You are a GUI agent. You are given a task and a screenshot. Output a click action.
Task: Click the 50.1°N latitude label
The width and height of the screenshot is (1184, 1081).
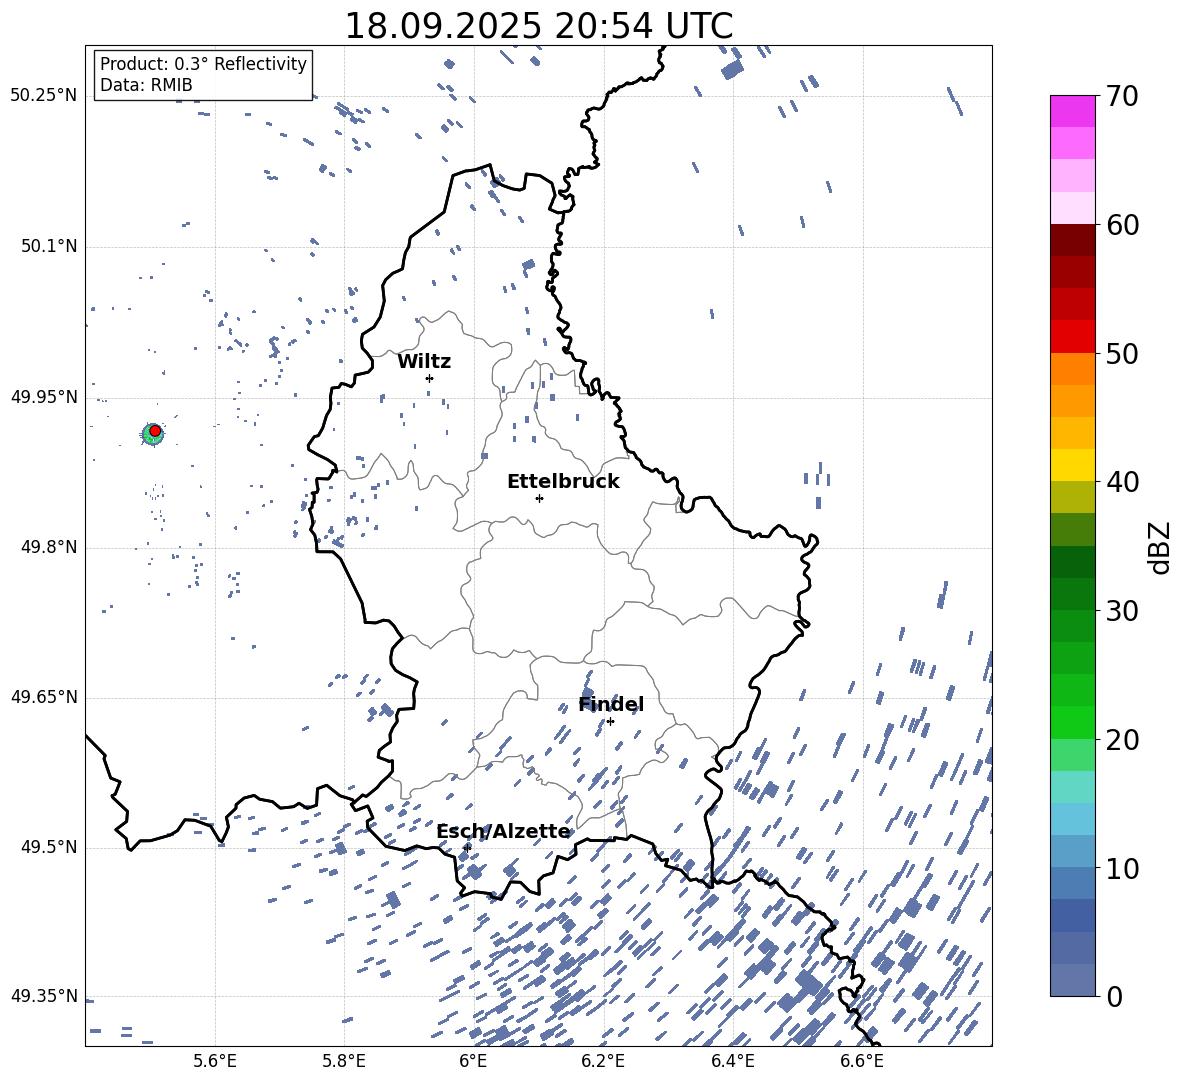pyautogui.click(x=49, y=247)
